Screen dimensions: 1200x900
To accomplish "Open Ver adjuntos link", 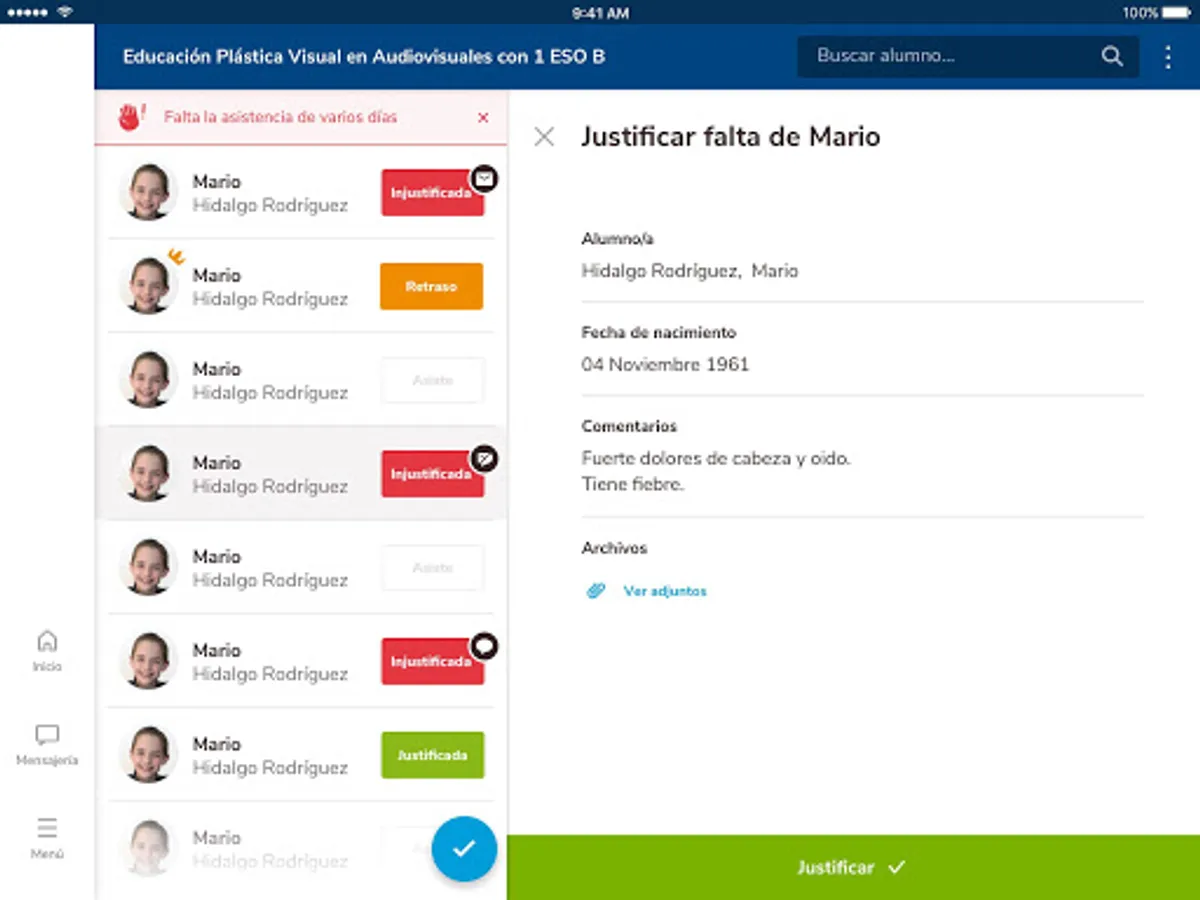I will [x=665, y=591].
